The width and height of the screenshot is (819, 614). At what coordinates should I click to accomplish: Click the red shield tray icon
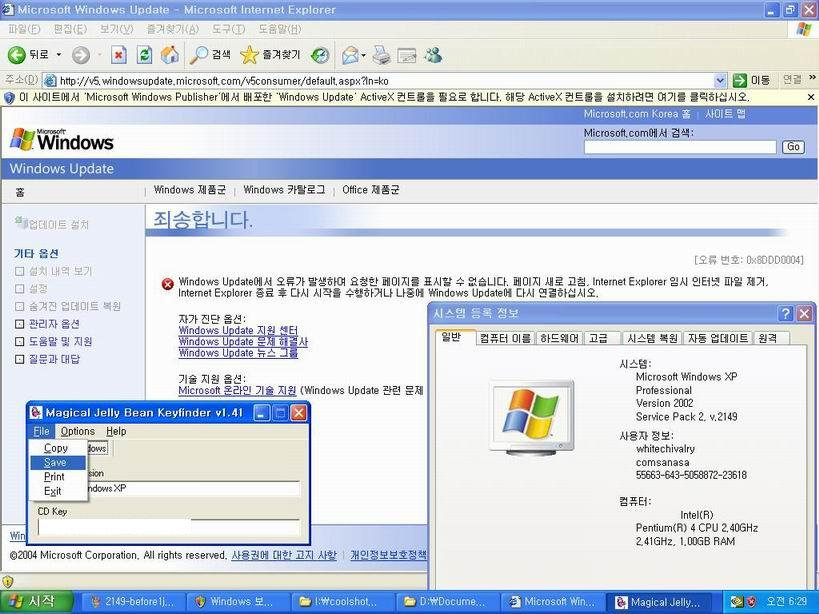click(751, 601)
